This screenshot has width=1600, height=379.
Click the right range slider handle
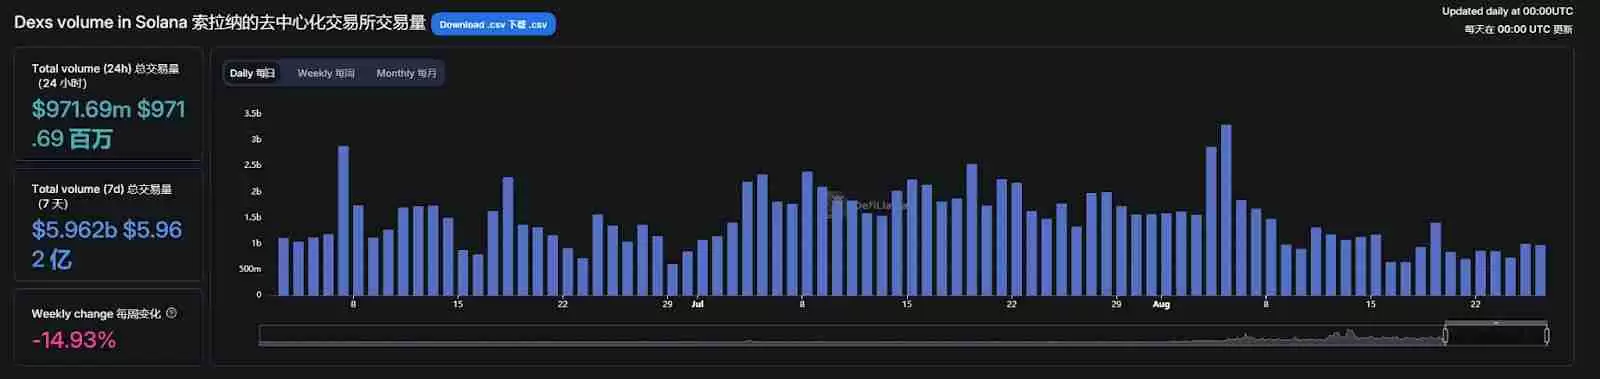[1547, 336]
